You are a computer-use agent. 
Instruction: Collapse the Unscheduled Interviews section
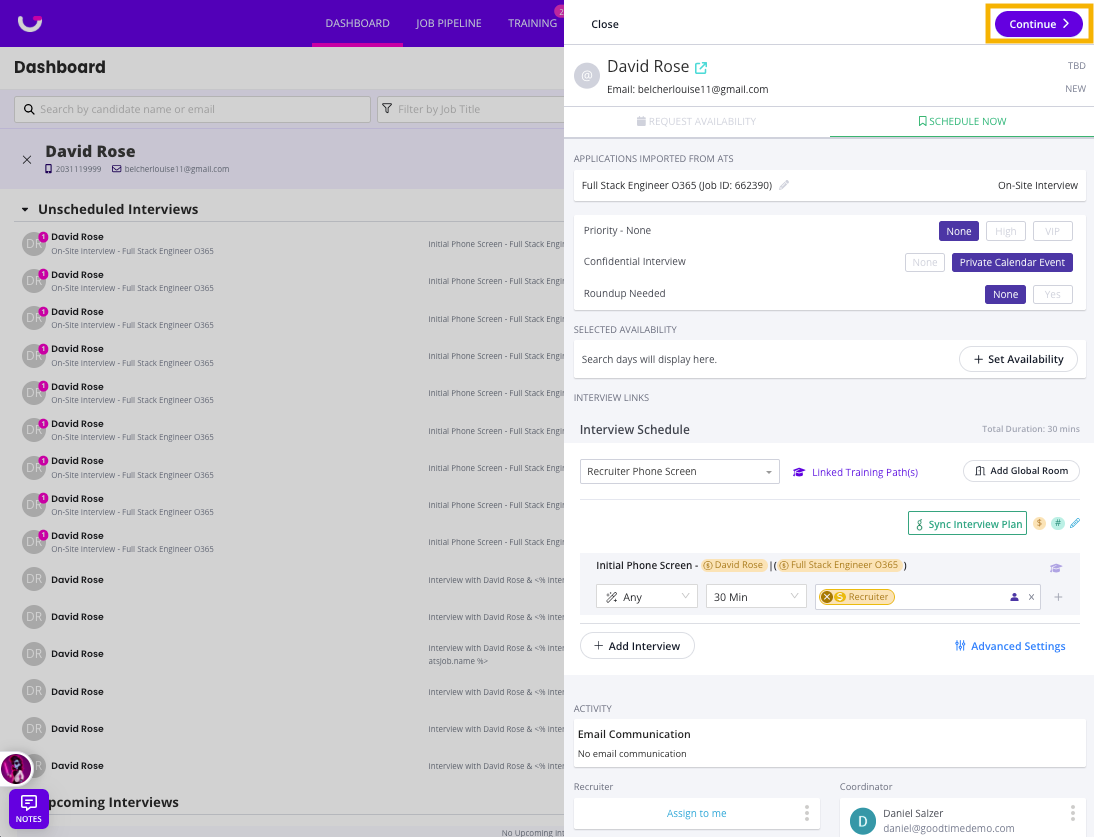pos(25,209)
